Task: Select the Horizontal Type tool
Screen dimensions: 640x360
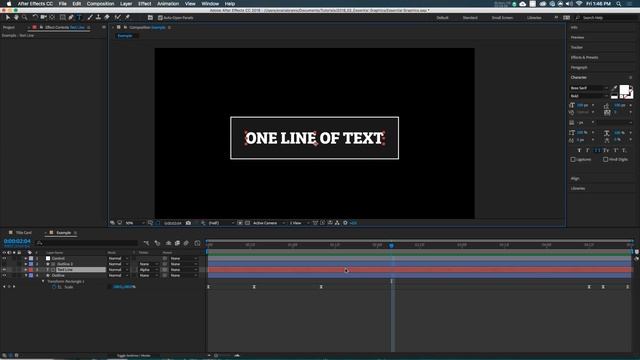Action: [79, 18]
